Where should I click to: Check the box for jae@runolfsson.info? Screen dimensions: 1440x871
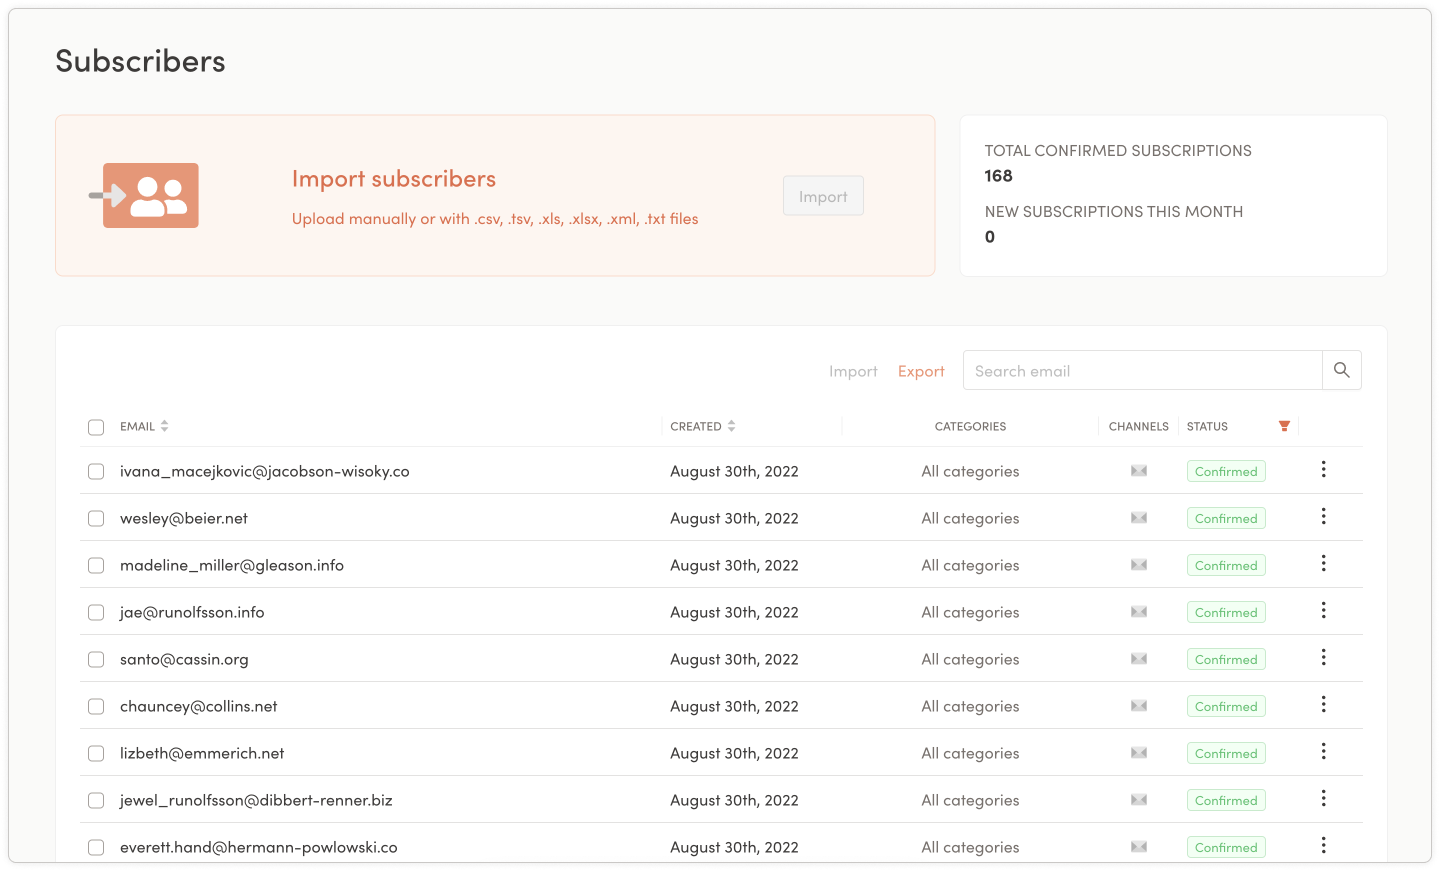(x=96, y=612)
